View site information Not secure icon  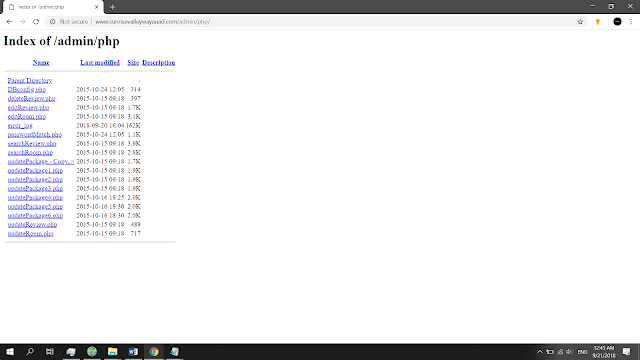tap(53, 22)
